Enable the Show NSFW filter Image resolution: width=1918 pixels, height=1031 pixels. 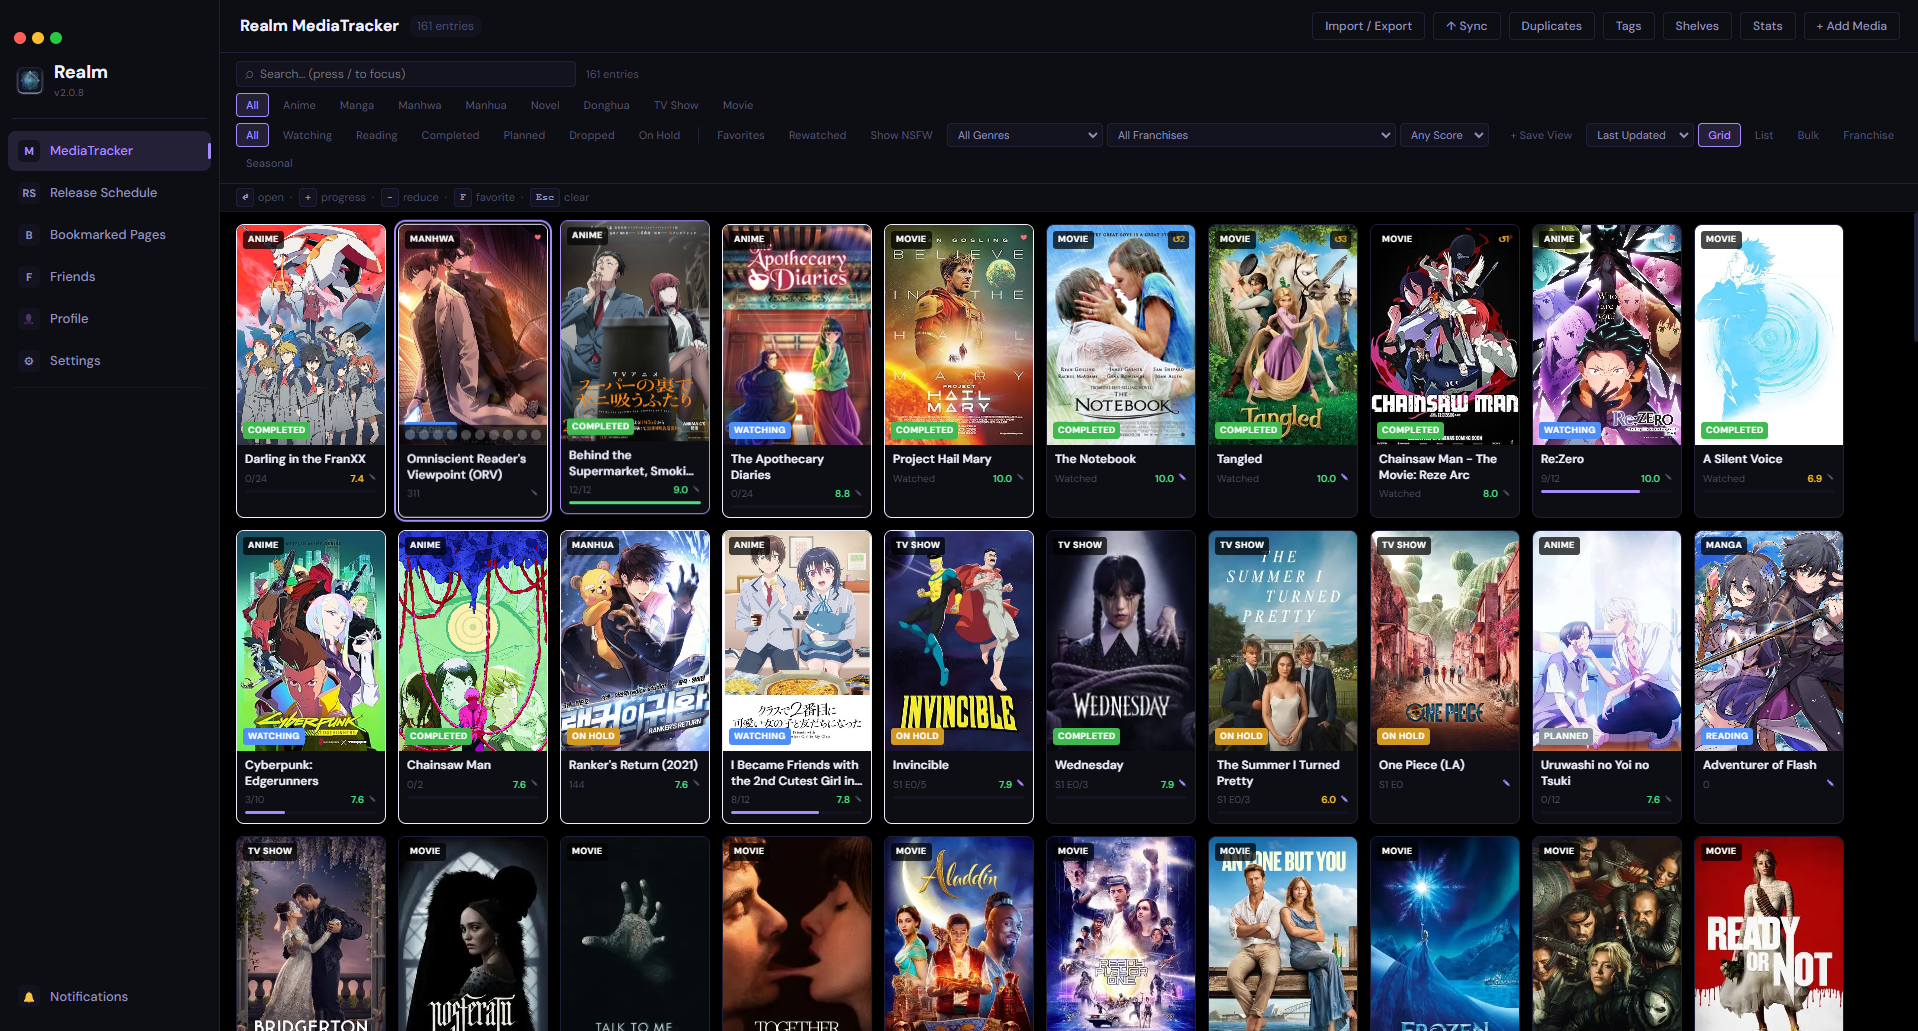click(x=901, y=135)
